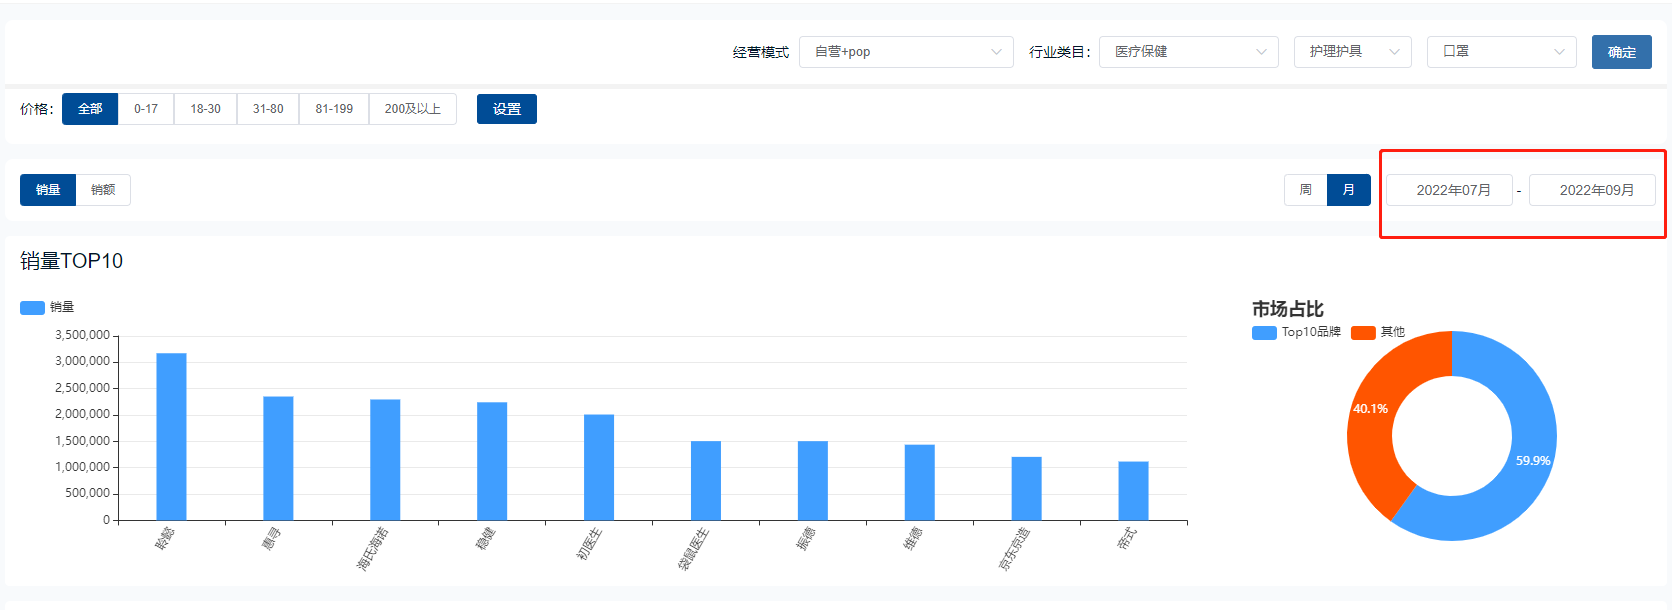Toggle the Top10品牌 legend swatch

pyautogui.click(x=1264, y=333)
